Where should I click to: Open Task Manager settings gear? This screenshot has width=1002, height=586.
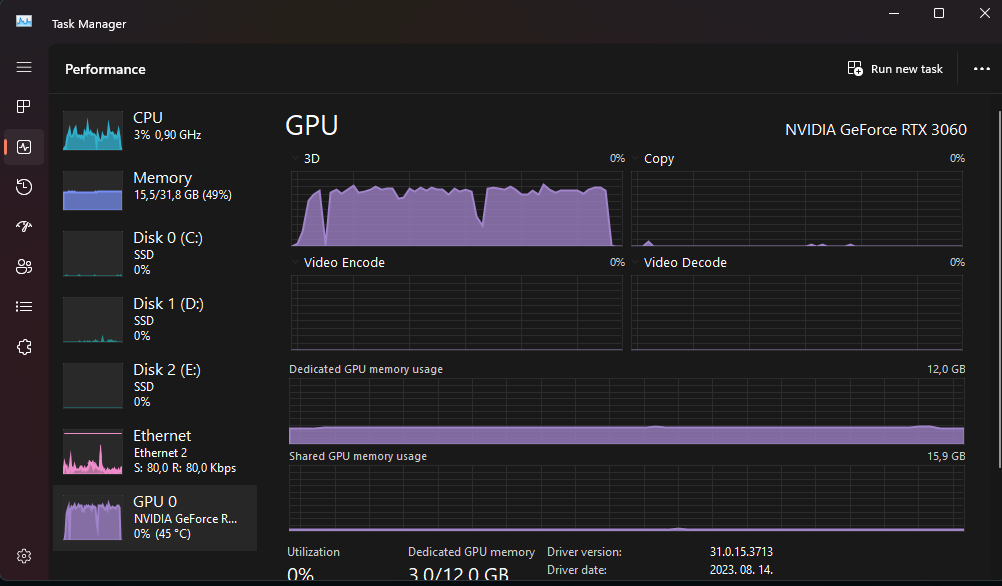click(x=24, y=556)
